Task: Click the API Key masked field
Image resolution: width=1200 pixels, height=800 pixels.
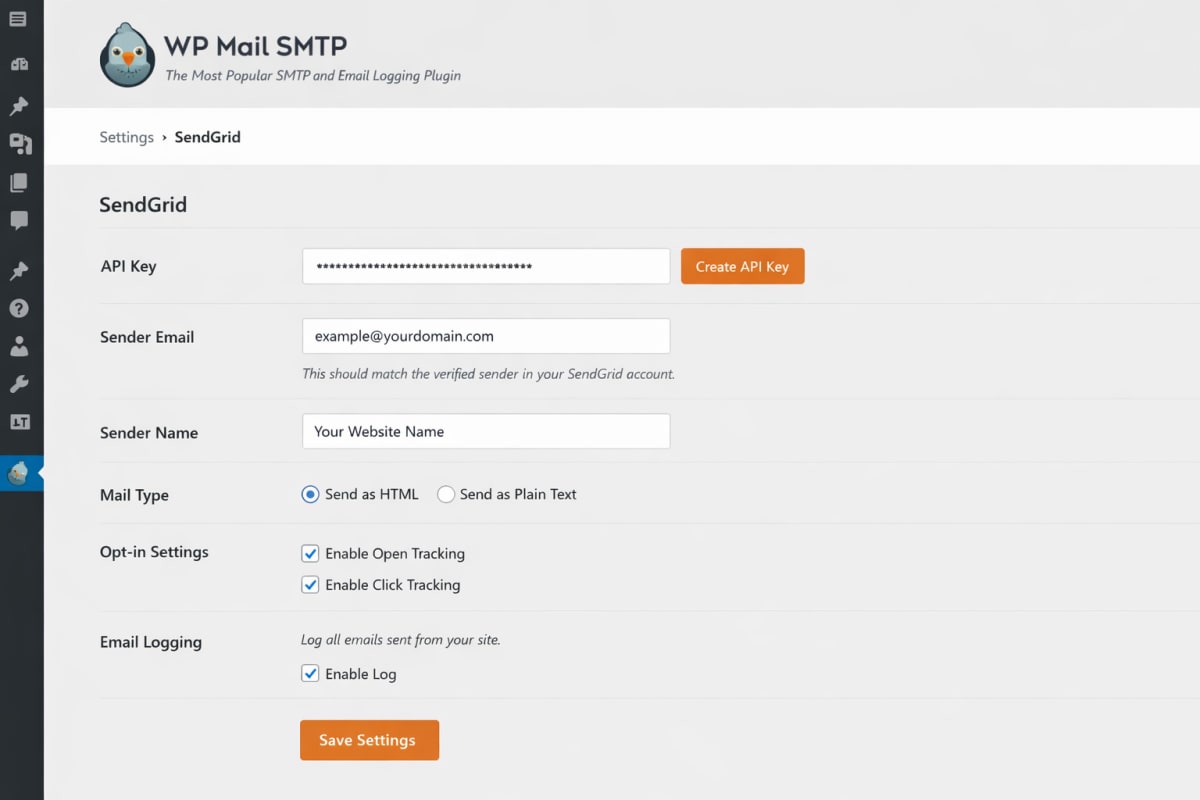Action: 486,266
